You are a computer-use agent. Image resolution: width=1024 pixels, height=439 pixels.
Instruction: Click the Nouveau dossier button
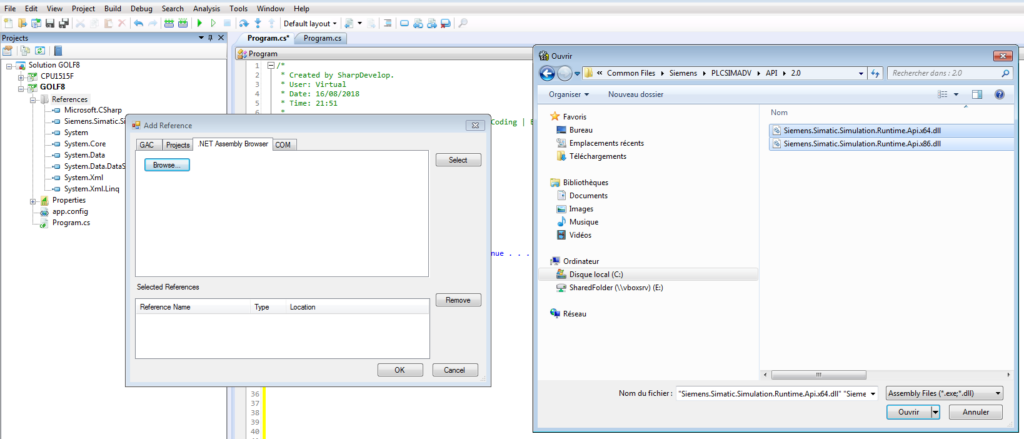click(636, 95)
